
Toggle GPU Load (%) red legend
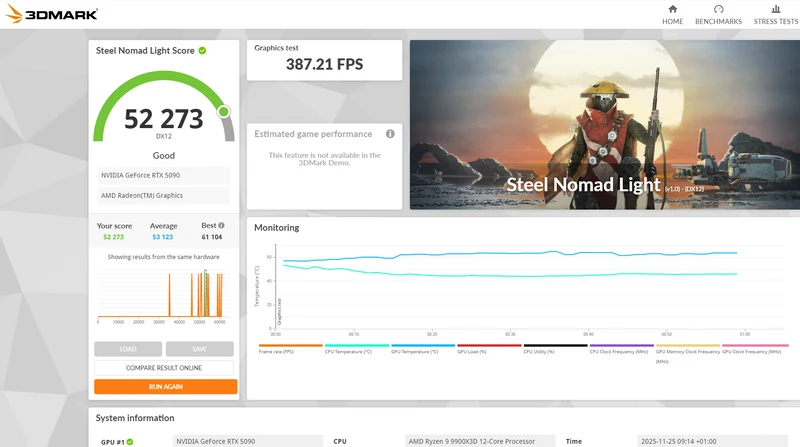coord(489,349)
